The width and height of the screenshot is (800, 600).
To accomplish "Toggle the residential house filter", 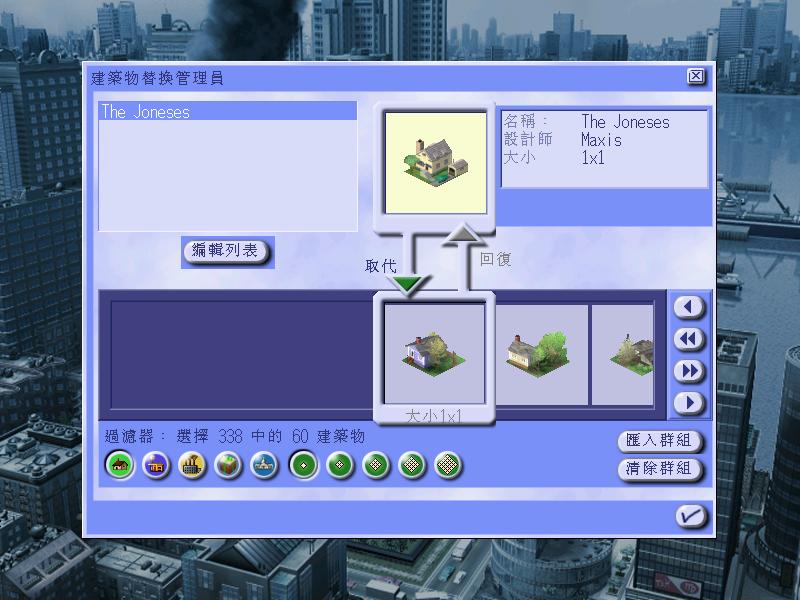I will tap(120, 465).
